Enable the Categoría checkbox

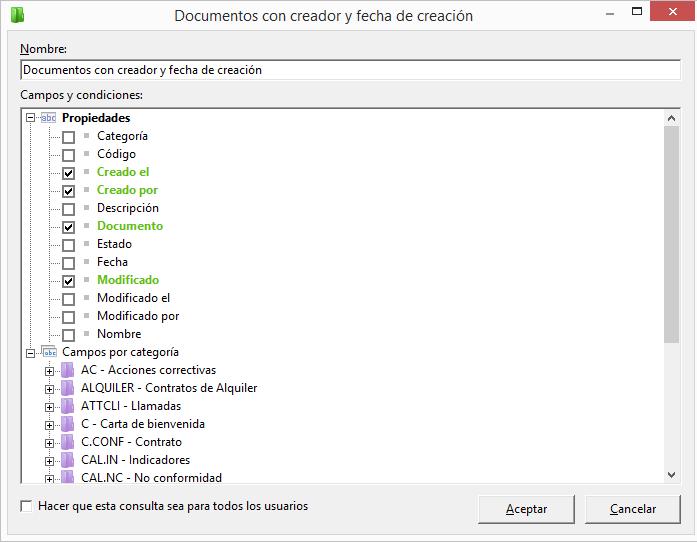[x=68, y=137]
